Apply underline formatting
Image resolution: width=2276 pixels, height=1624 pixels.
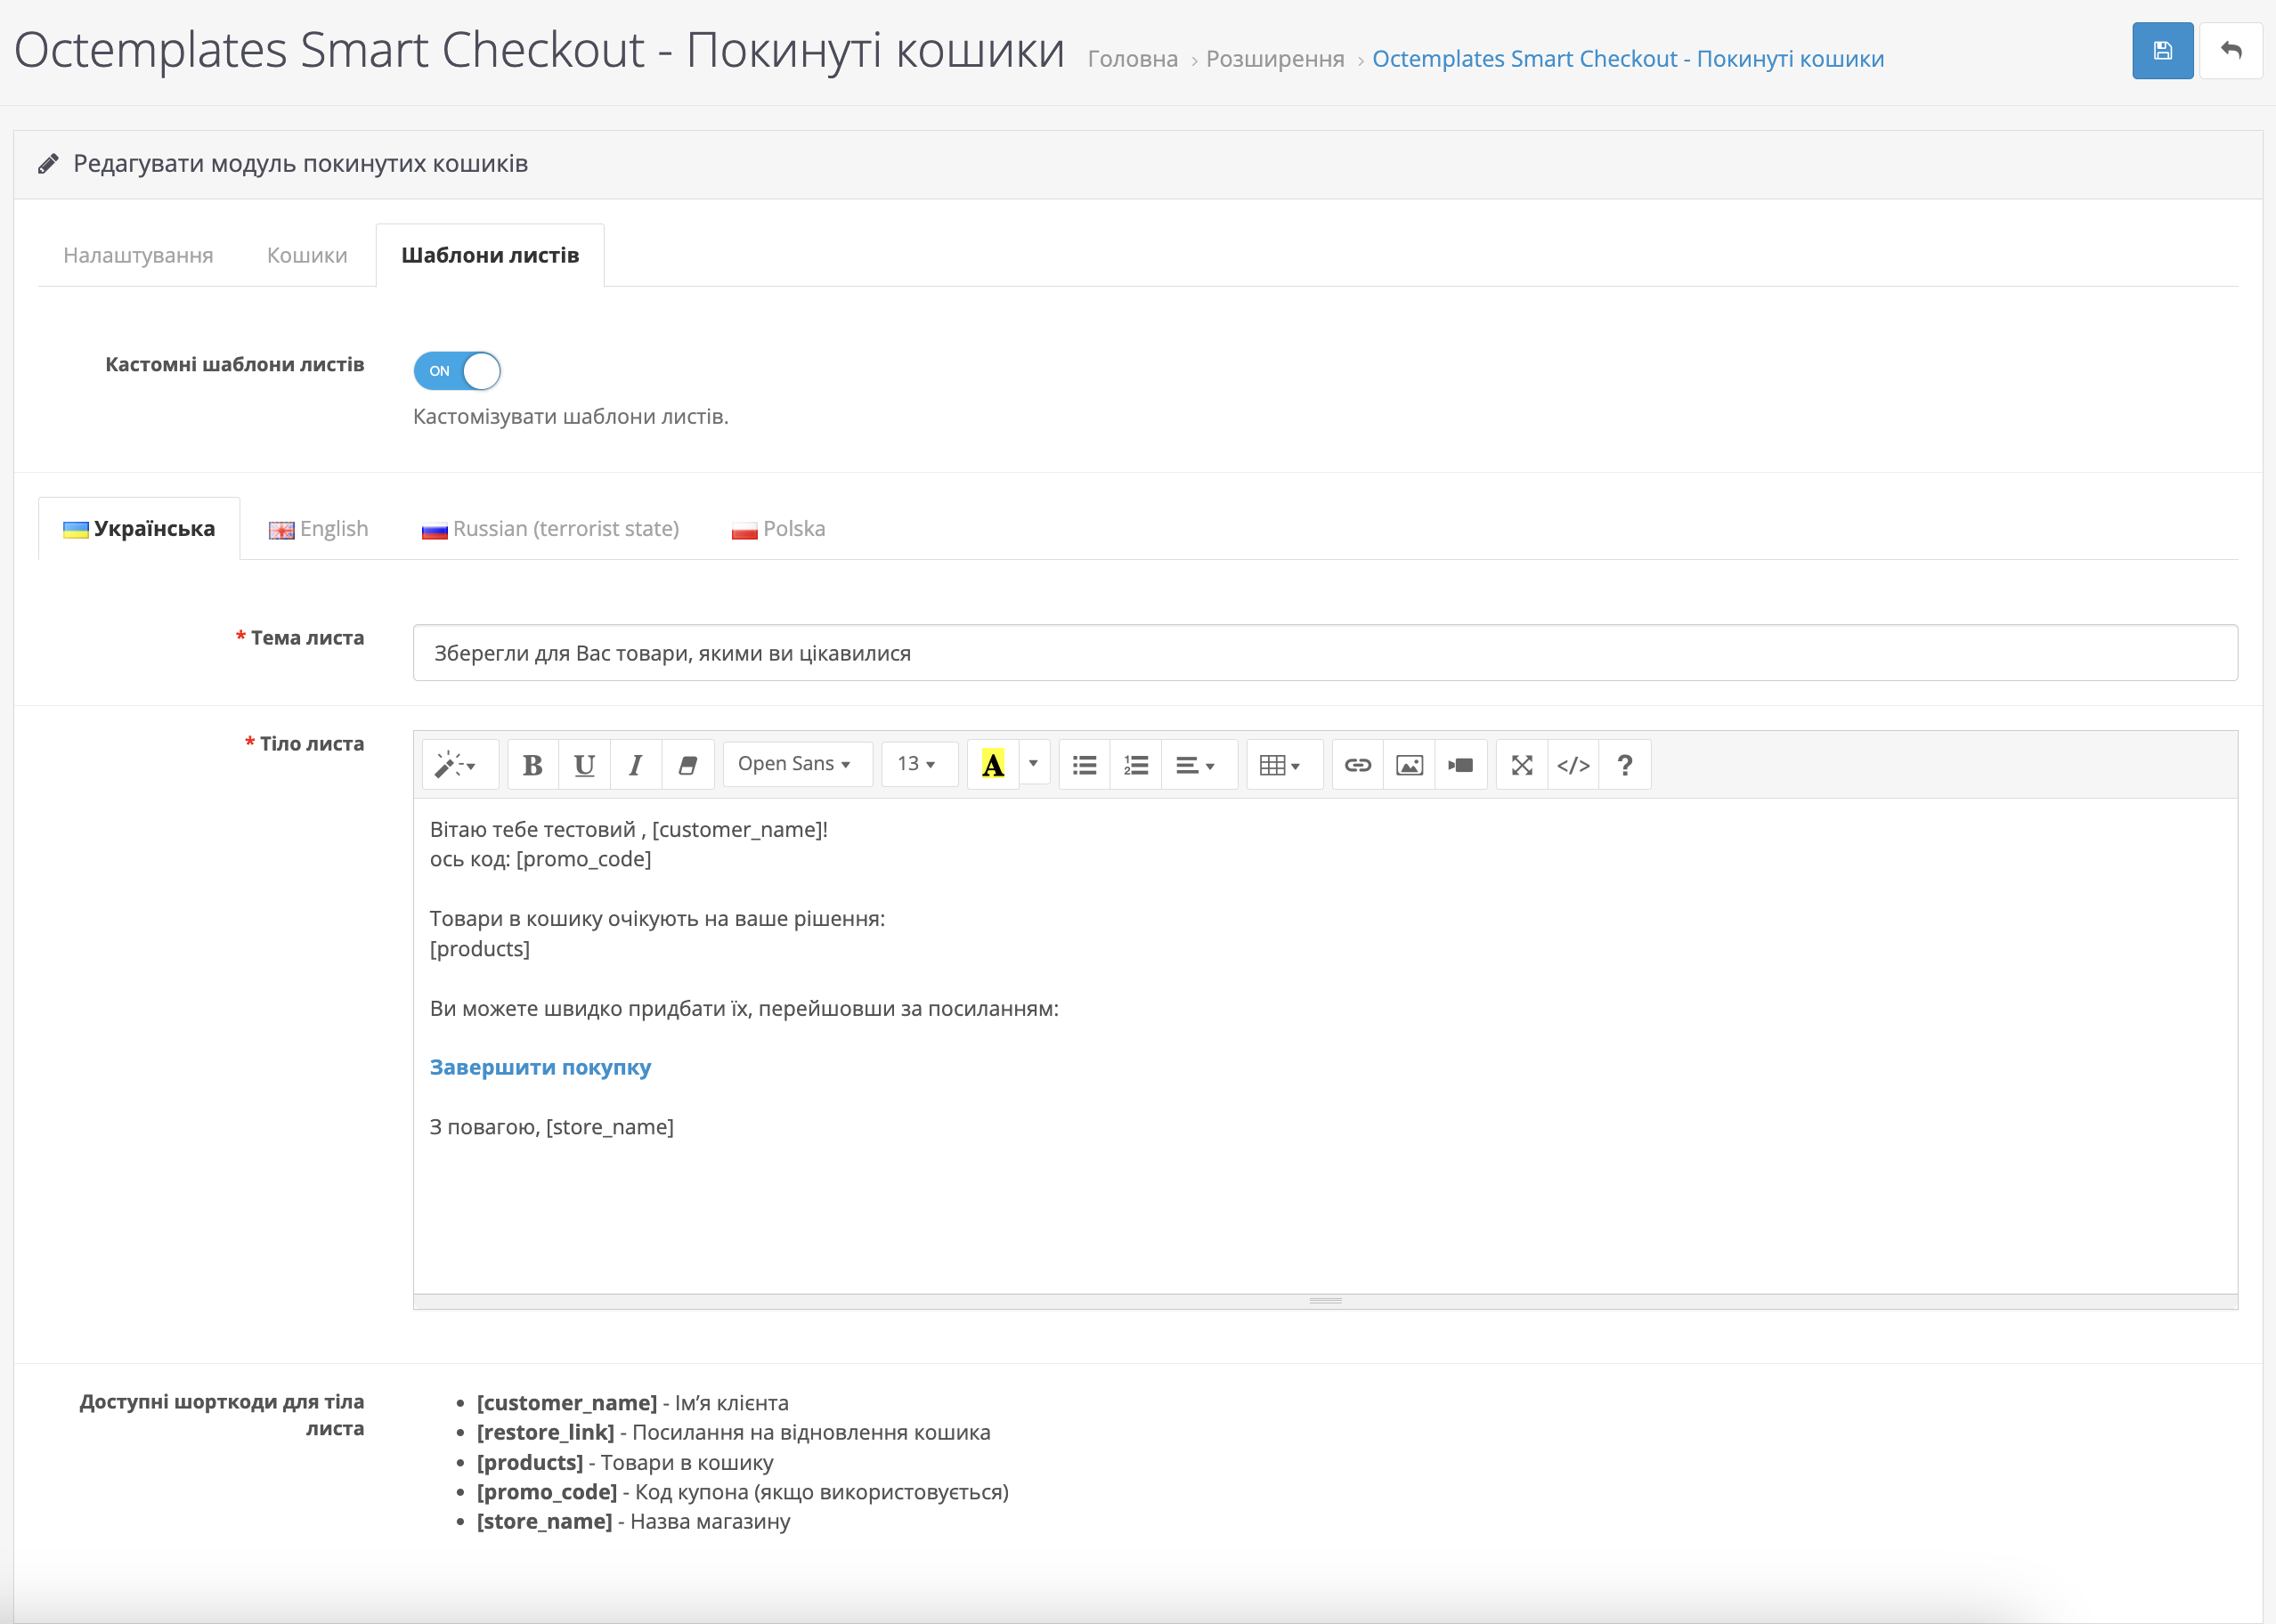tap(584, 765)
